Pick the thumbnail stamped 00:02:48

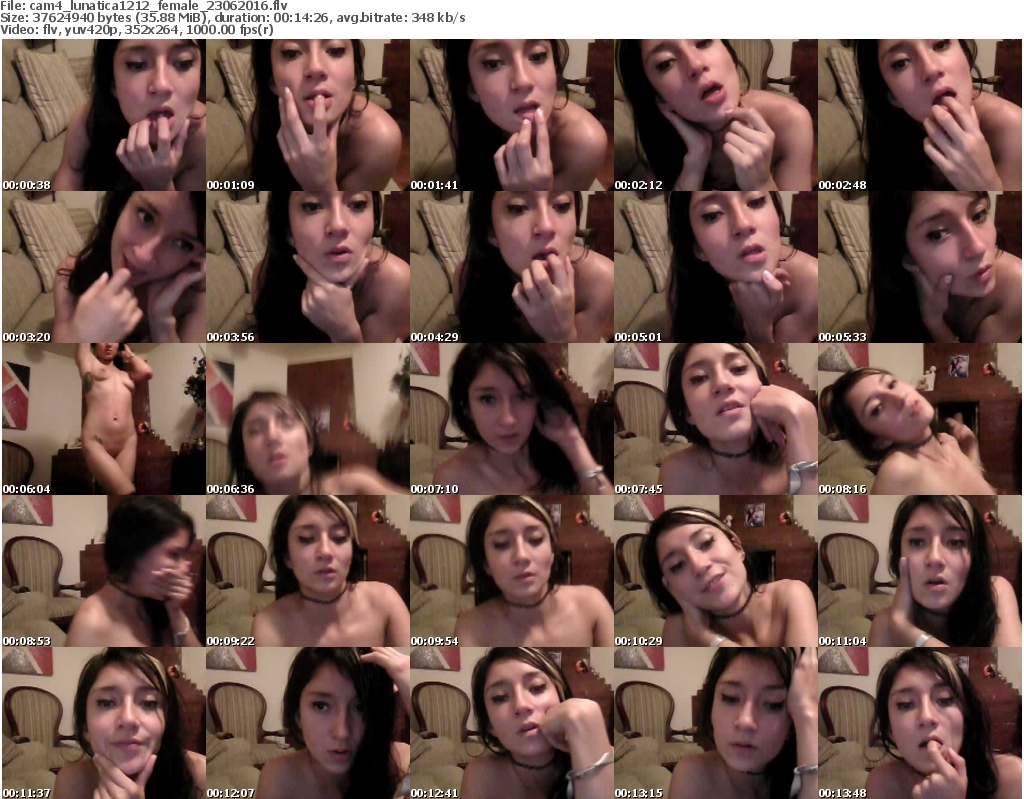coord(920,115)
